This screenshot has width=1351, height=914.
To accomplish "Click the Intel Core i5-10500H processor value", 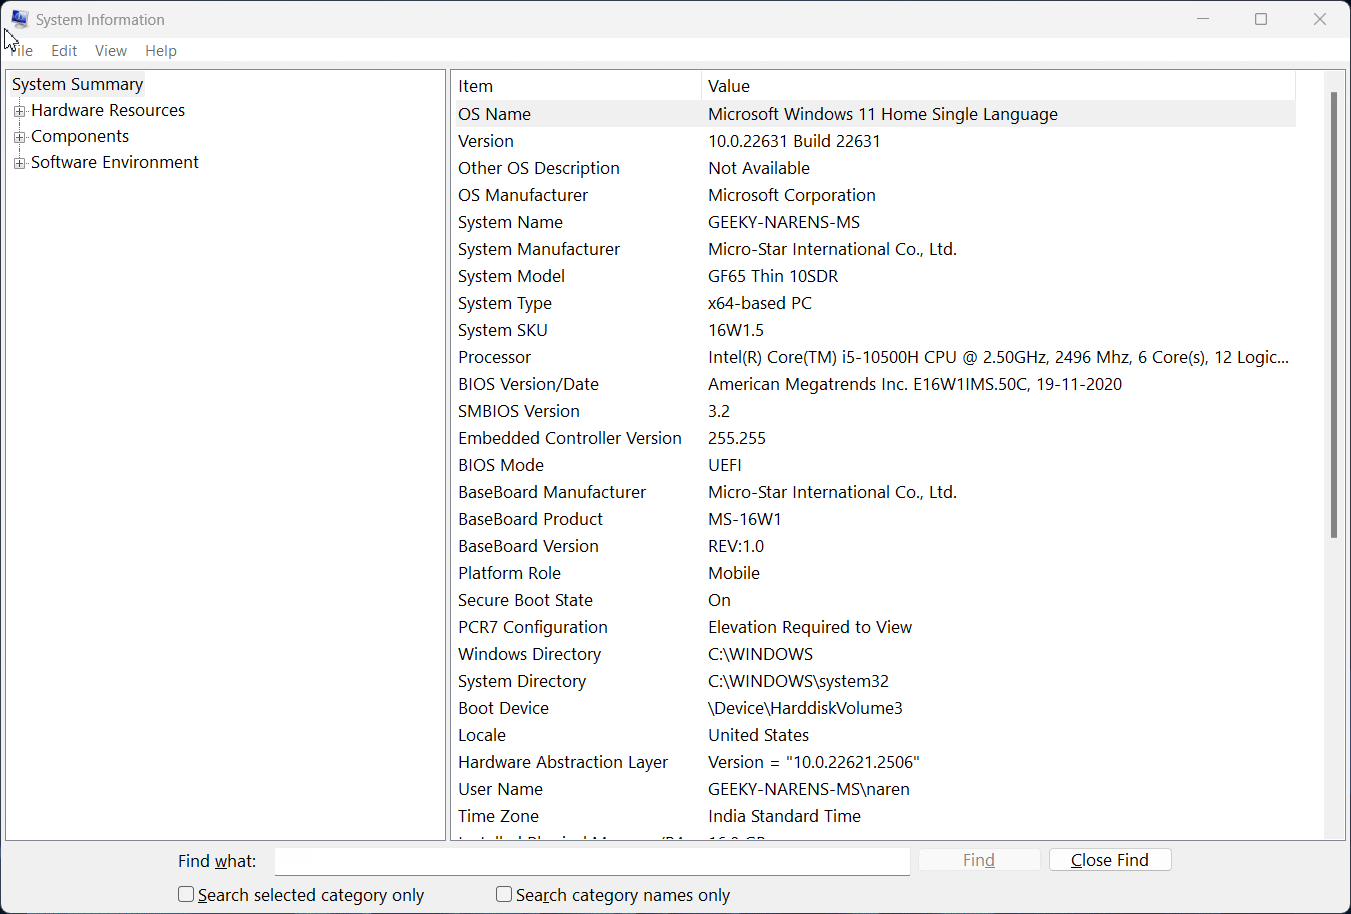I will click(998, 357).
